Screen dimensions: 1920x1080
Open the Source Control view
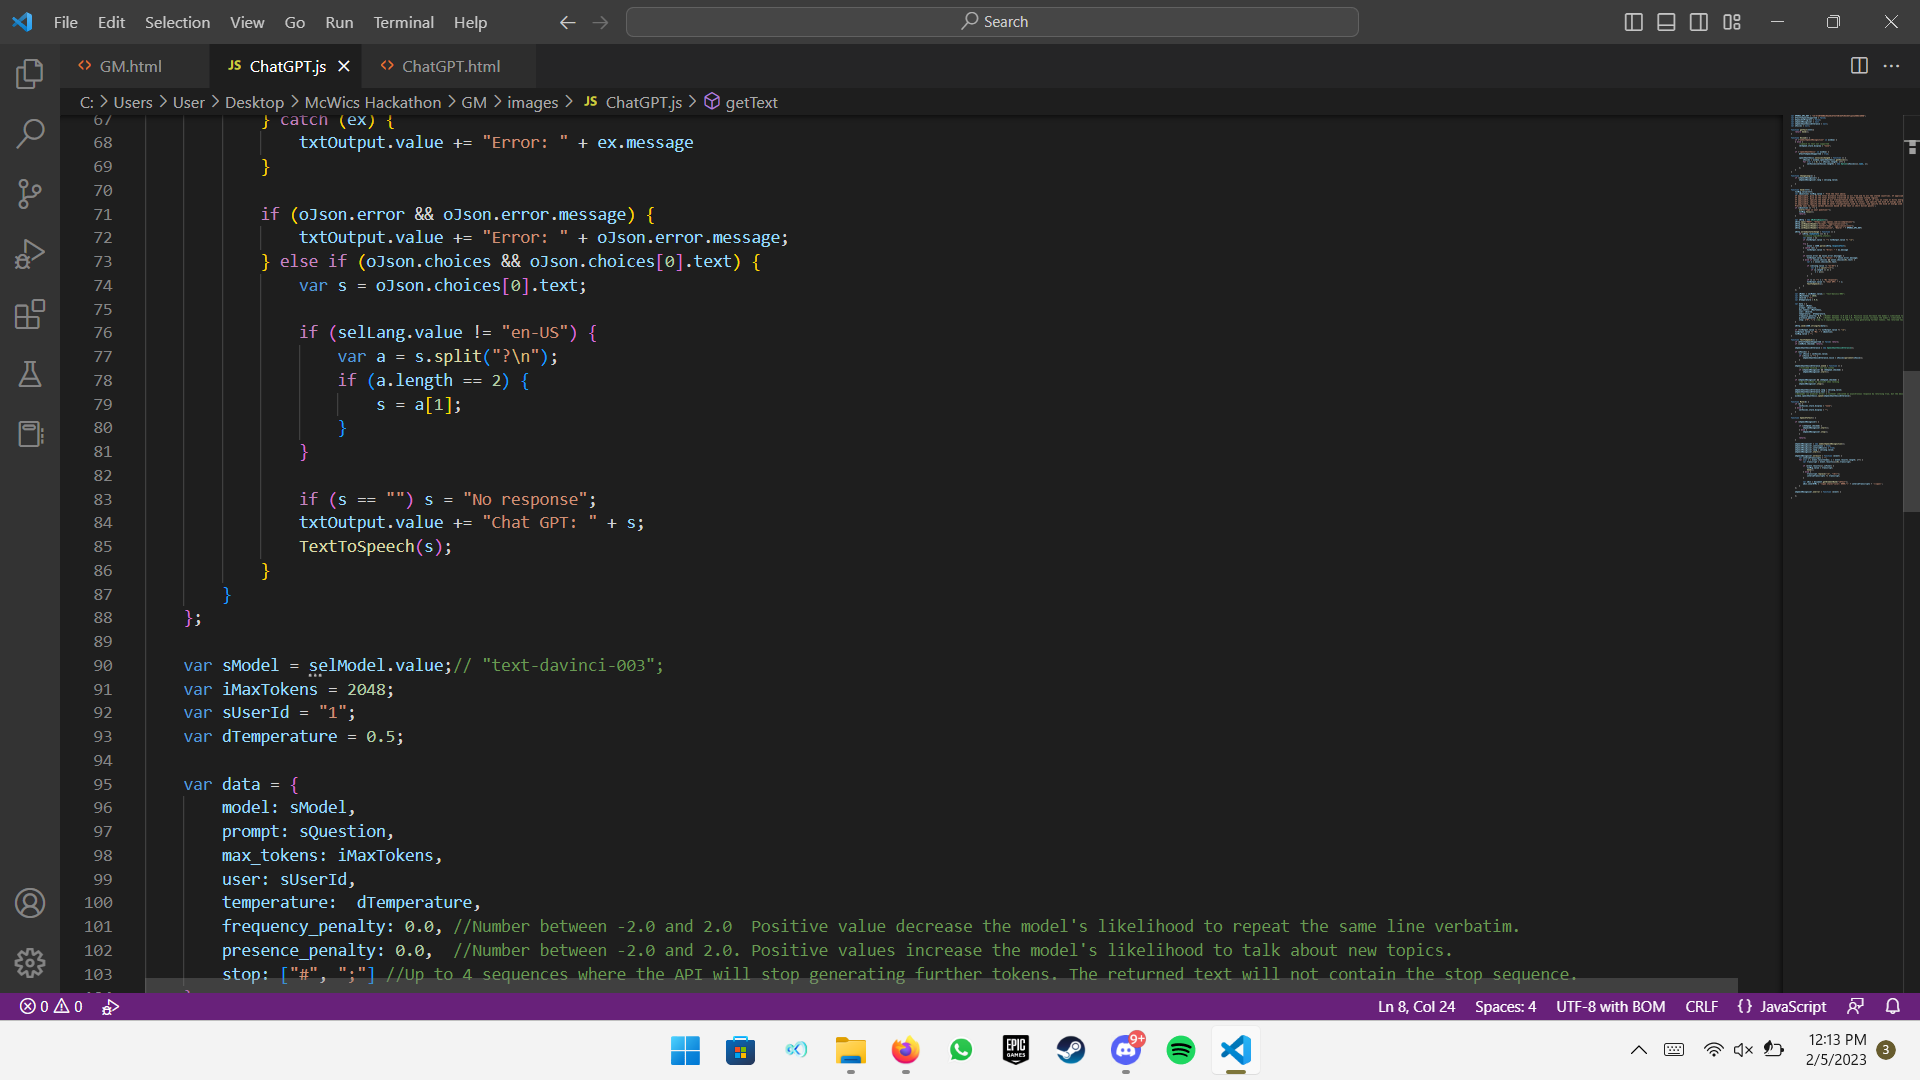[x=30, y=193]
